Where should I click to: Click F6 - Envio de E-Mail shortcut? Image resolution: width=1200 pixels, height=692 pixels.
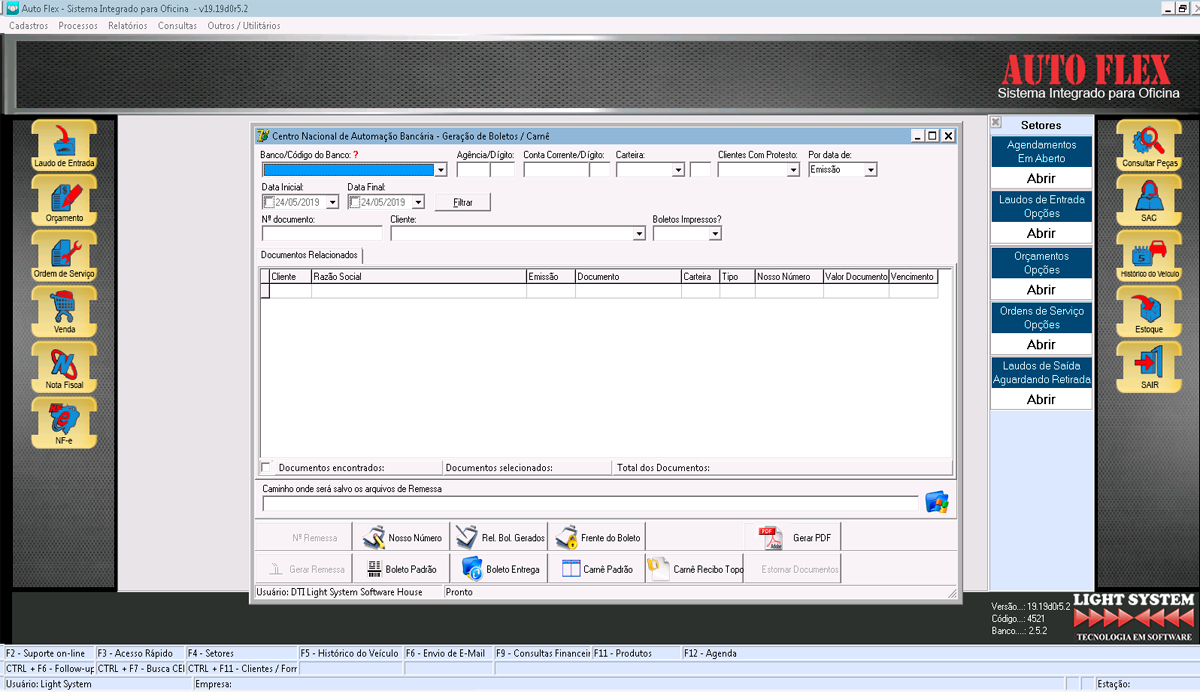445,653
